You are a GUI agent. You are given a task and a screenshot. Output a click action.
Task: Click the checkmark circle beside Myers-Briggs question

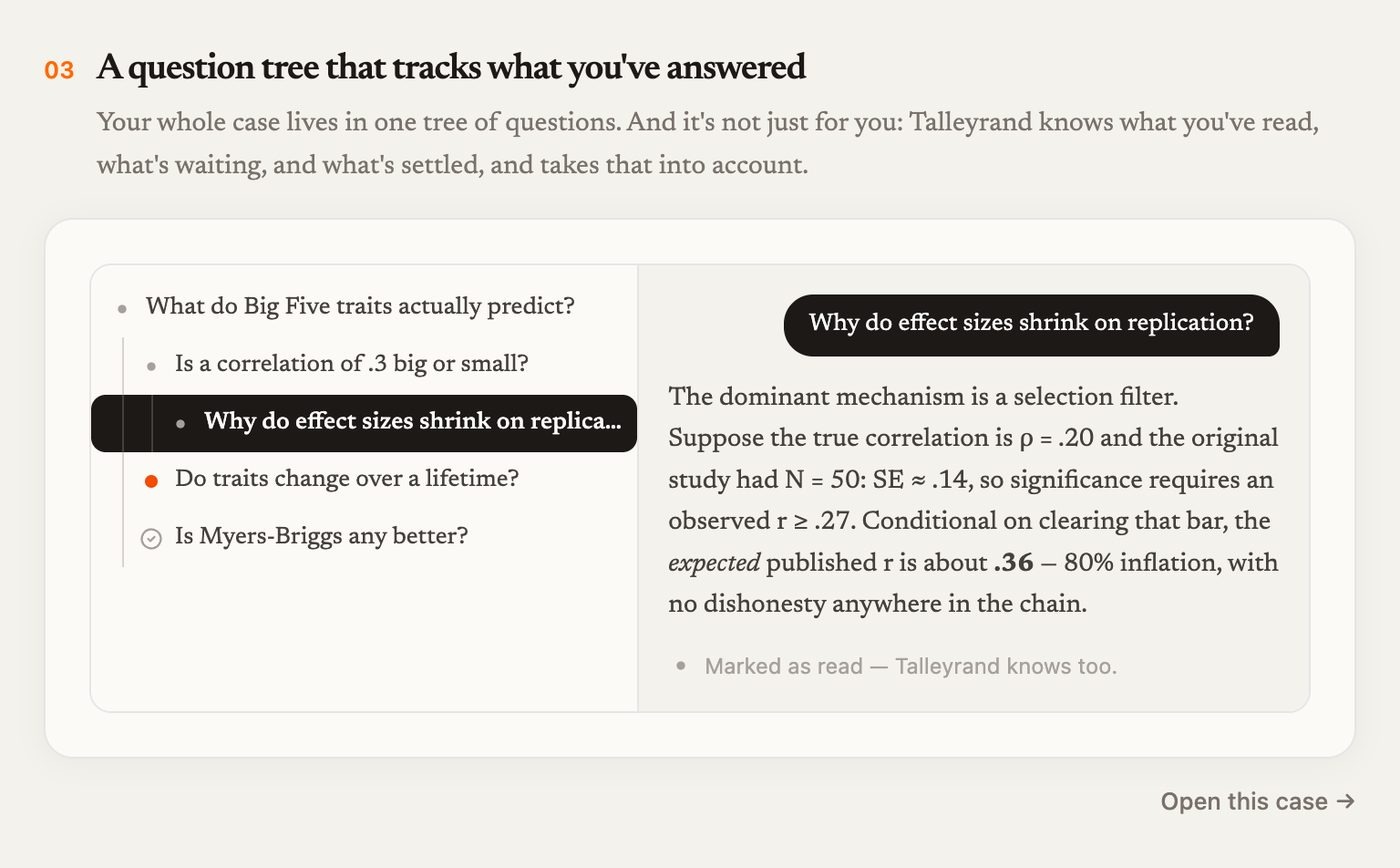click(x=151, y=539)
